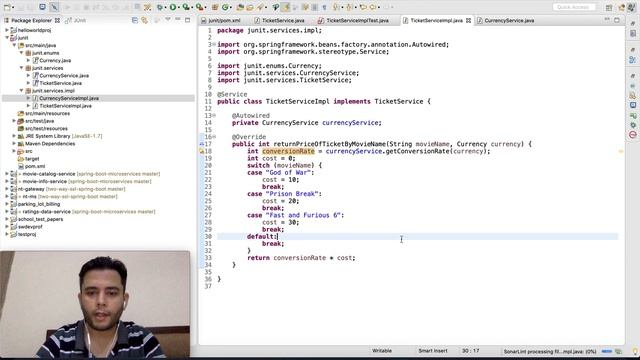This screenshot has width=640, height=360.
Task: Switch to rightmost perspective icon in toolbar
Action: pos(632,7)
